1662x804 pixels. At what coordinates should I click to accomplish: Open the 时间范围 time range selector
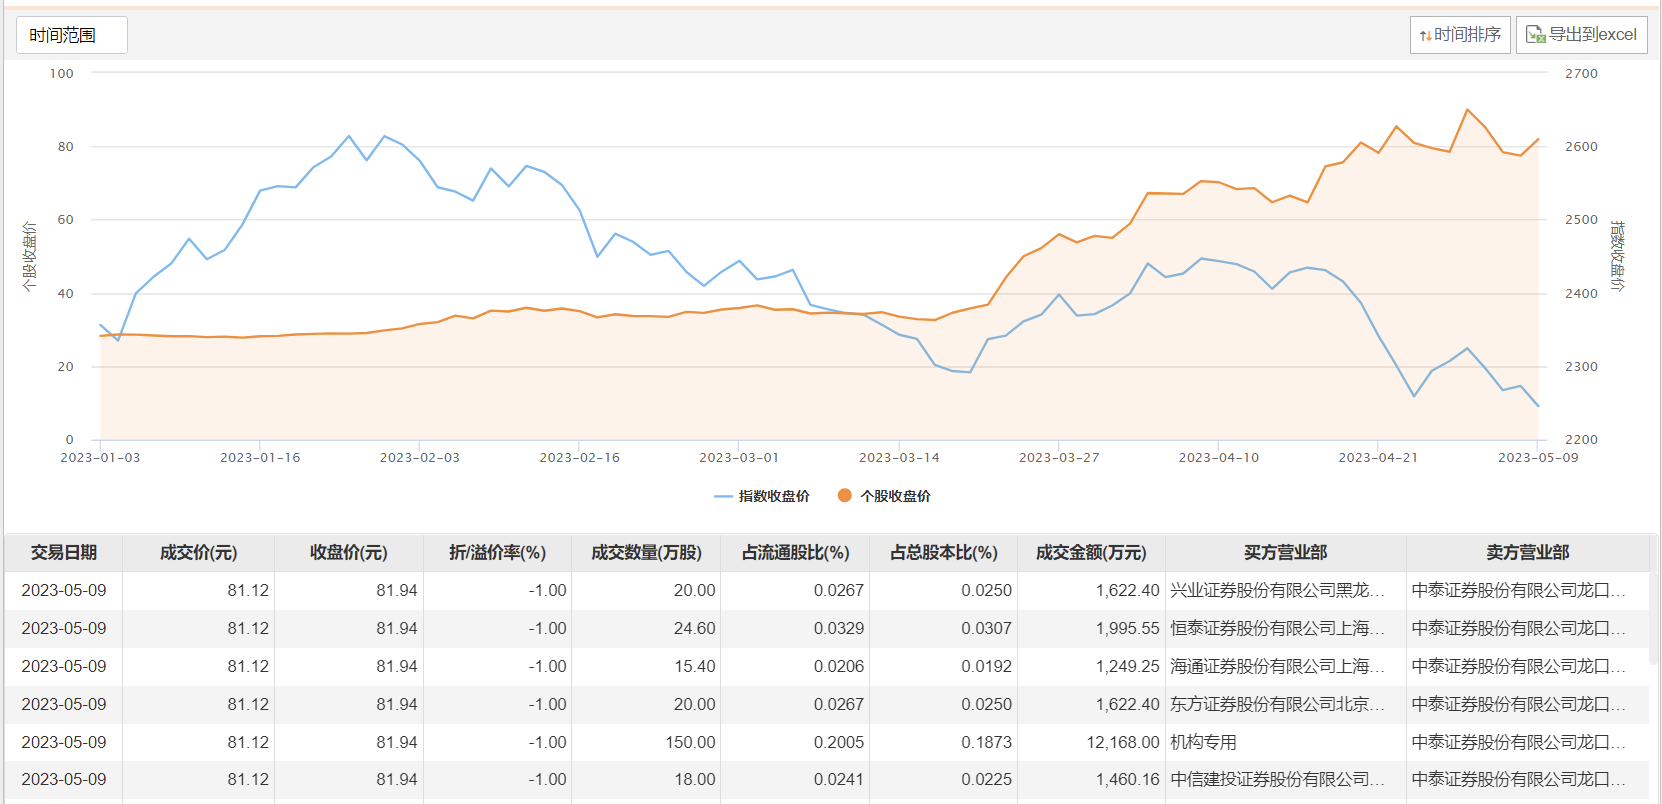(x=72, y=35)
